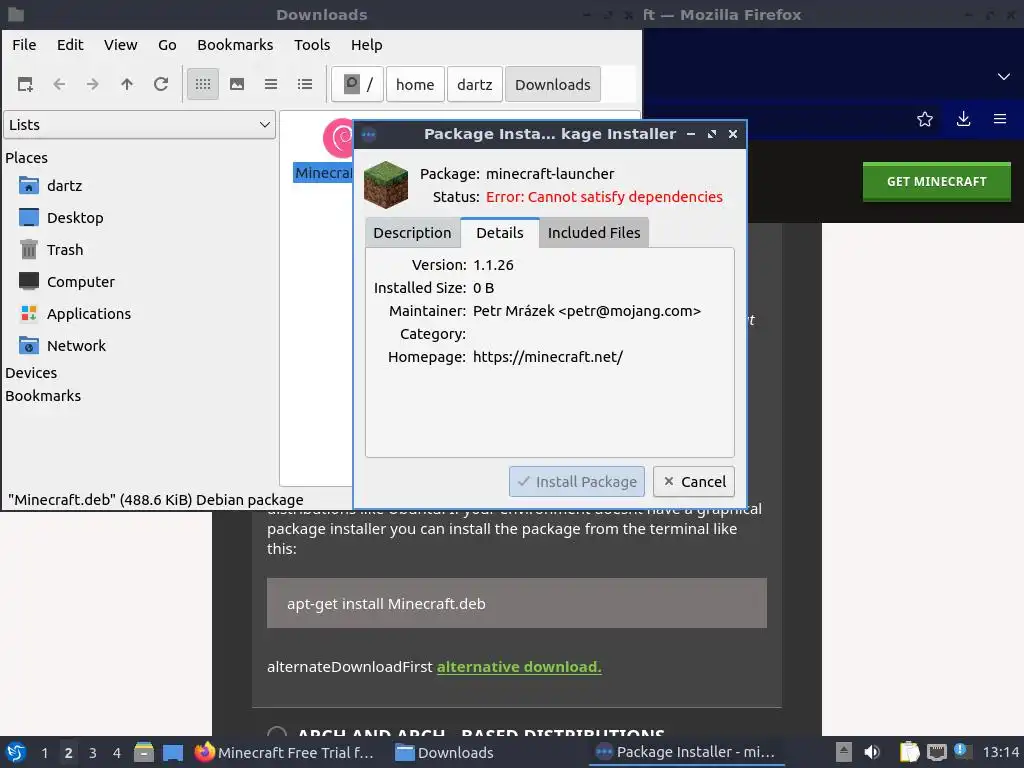
Task: Switch to workspace 4
Action: [117, 753]
